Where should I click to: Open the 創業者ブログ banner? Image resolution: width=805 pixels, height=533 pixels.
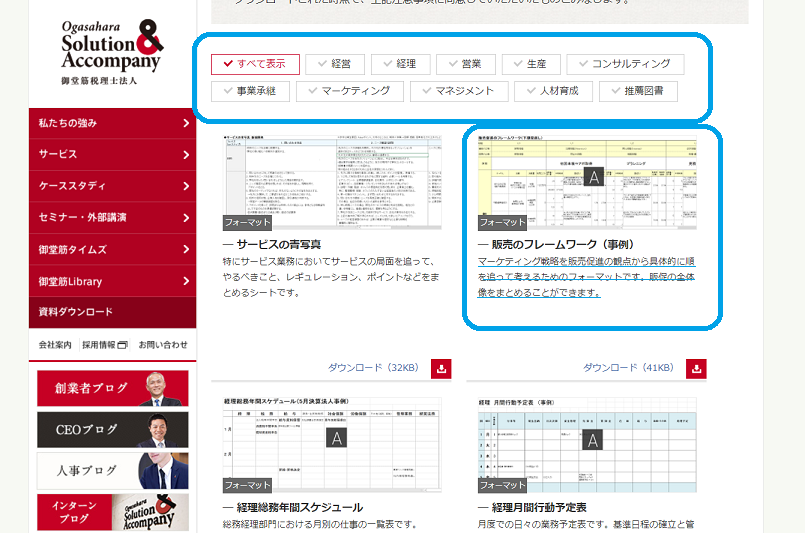click(x=112, y=388)
